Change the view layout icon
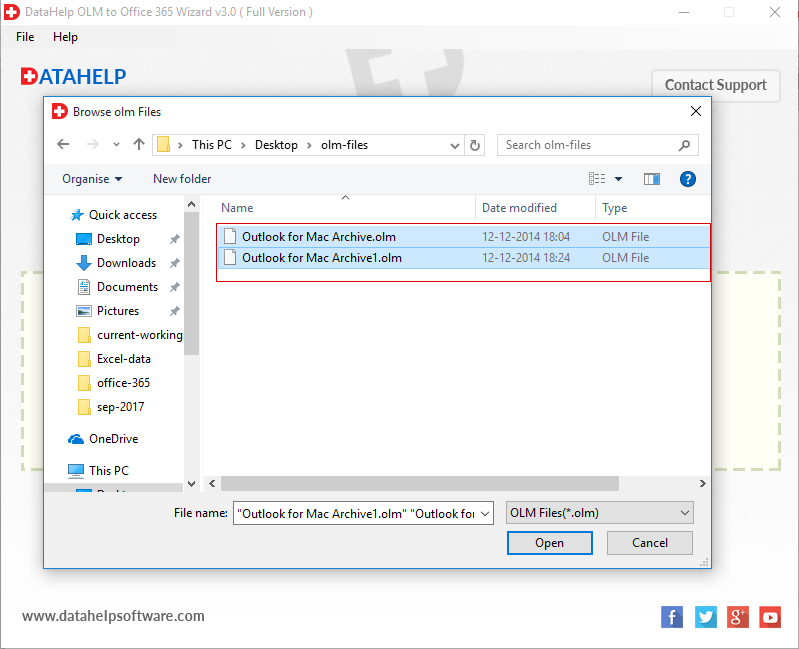The width and height of the screenshot is (799, 649). click(597, 179)
